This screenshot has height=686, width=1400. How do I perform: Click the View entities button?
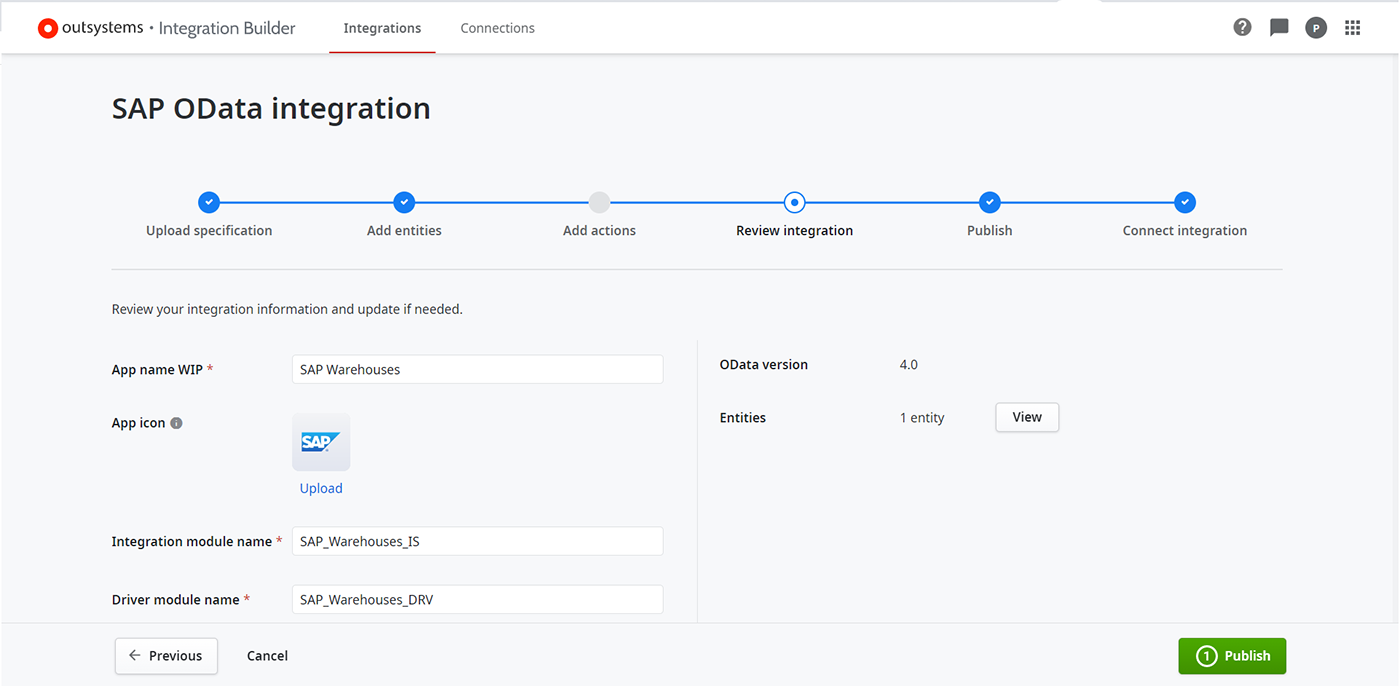pos(1027,417)
